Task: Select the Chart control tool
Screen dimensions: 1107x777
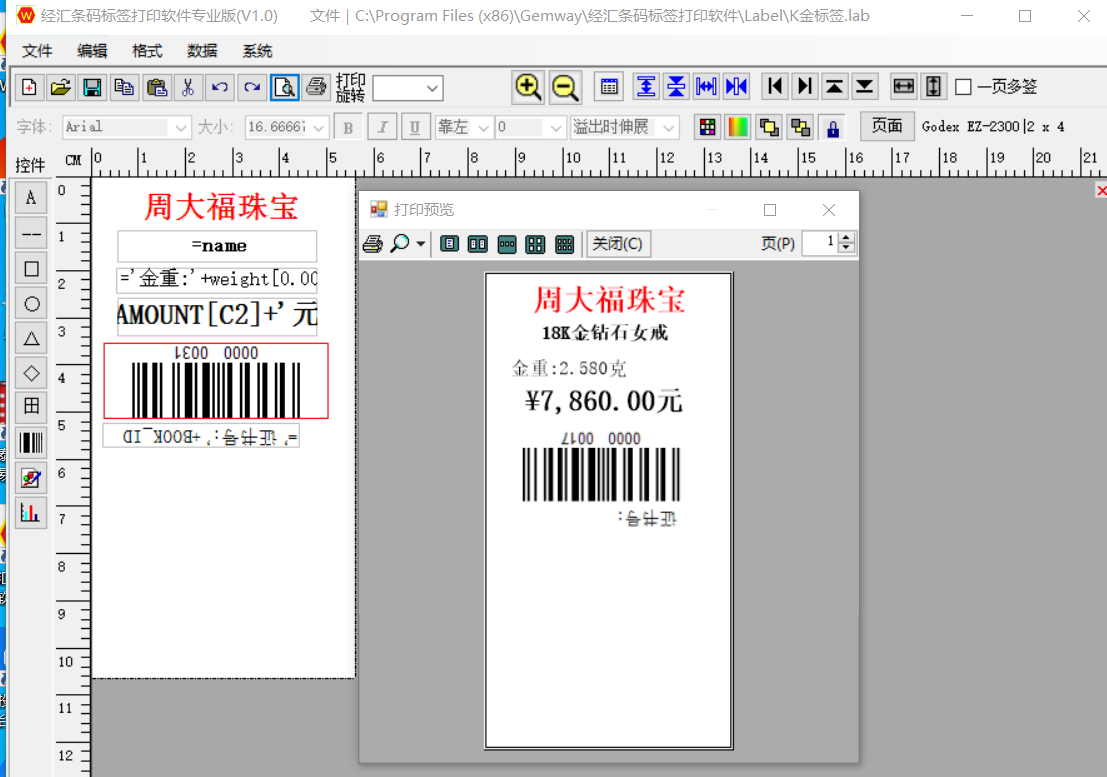Action: pos(31,513)
